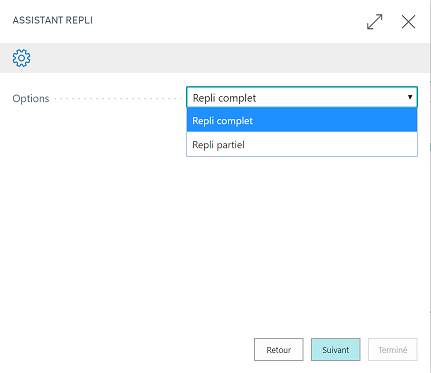Image resolution: width=431 pixels, height=373 pixels.
Task: Go back using the Retour button
Action: 279,349
